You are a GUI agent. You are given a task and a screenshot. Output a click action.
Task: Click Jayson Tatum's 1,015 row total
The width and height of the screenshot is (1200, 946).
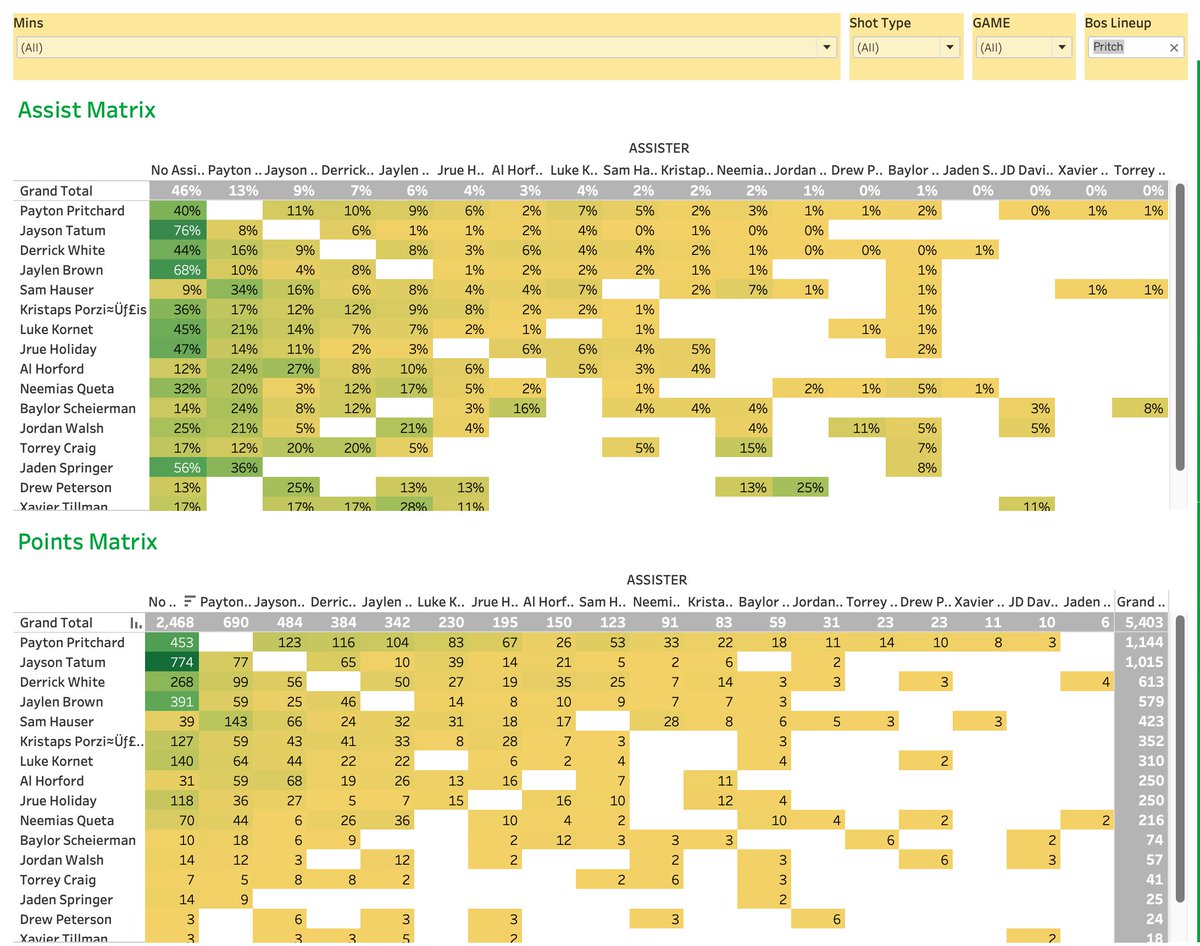1141,662
